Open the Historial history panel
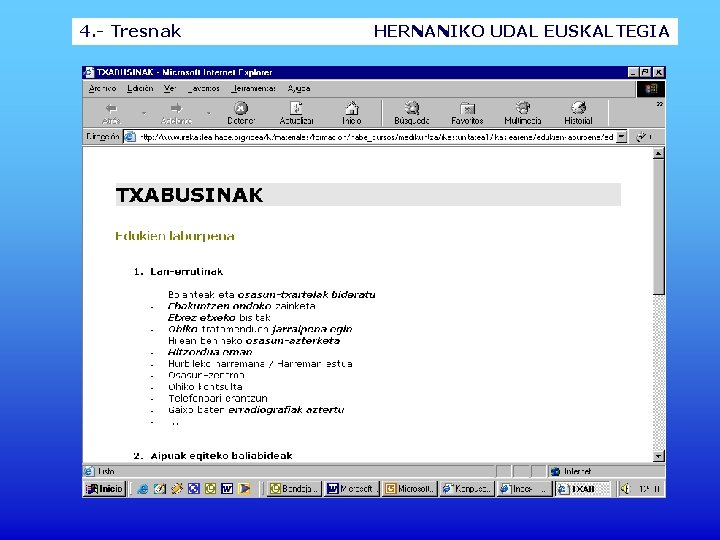720x540 pixels. point(578,113)
